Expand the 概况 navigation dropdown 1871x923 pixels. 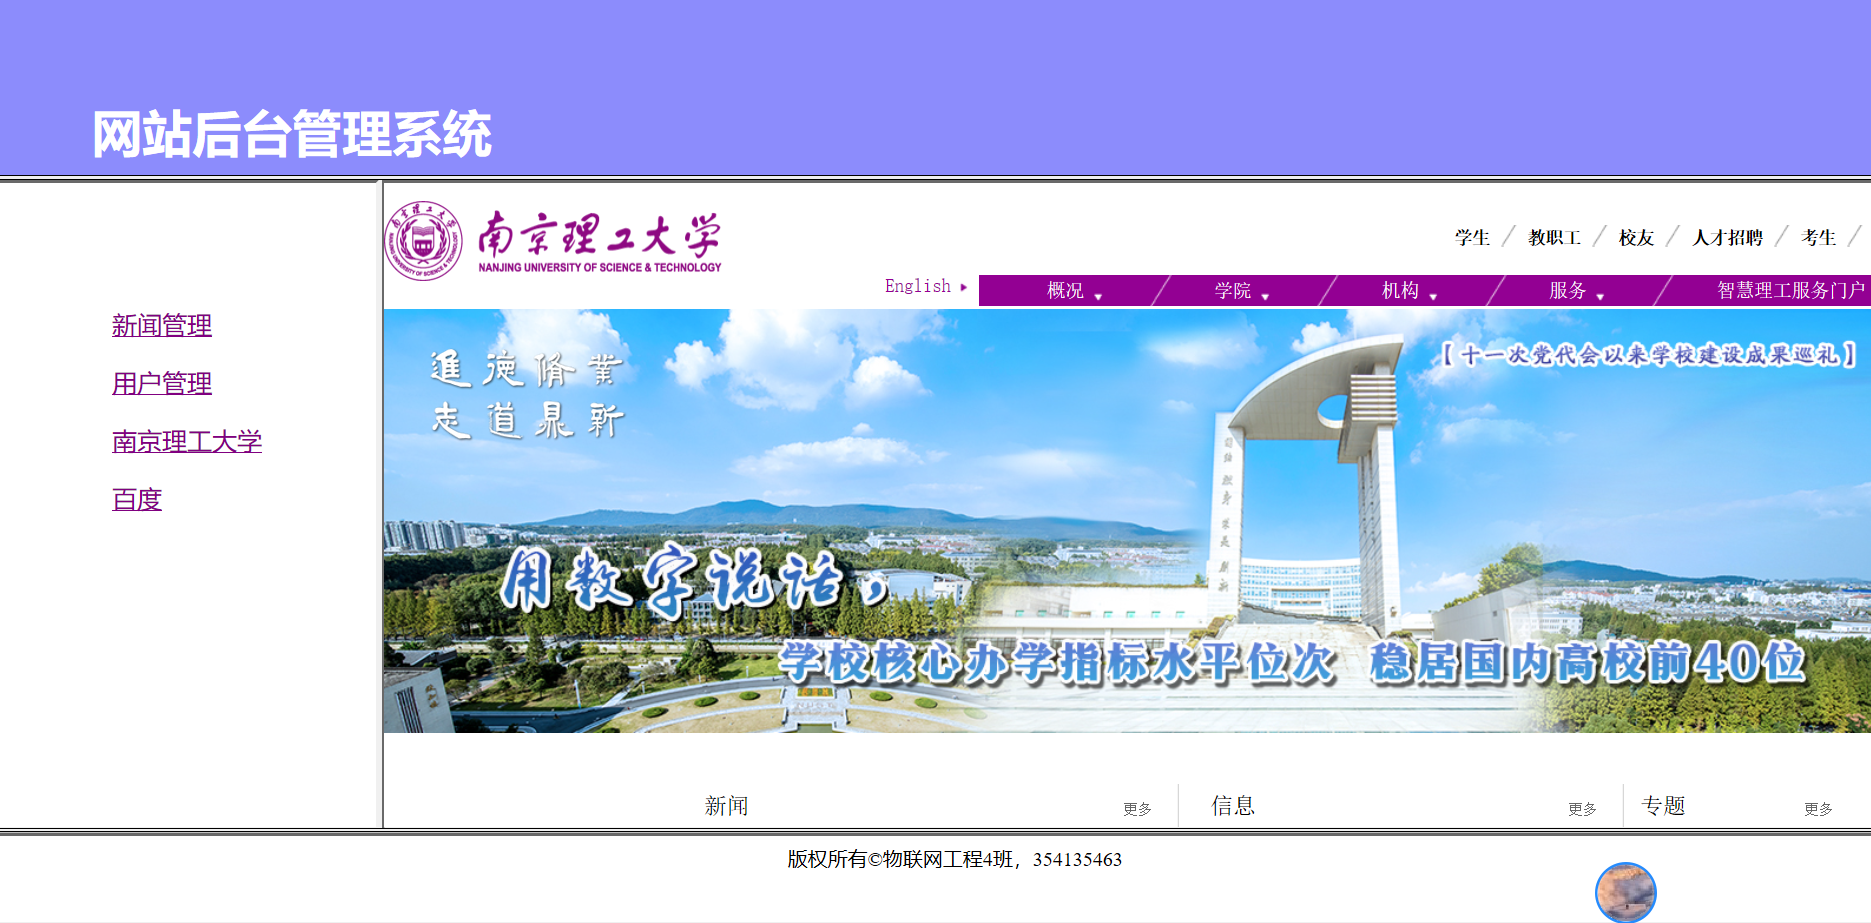pyautogui.click(x=1065, y=291)
